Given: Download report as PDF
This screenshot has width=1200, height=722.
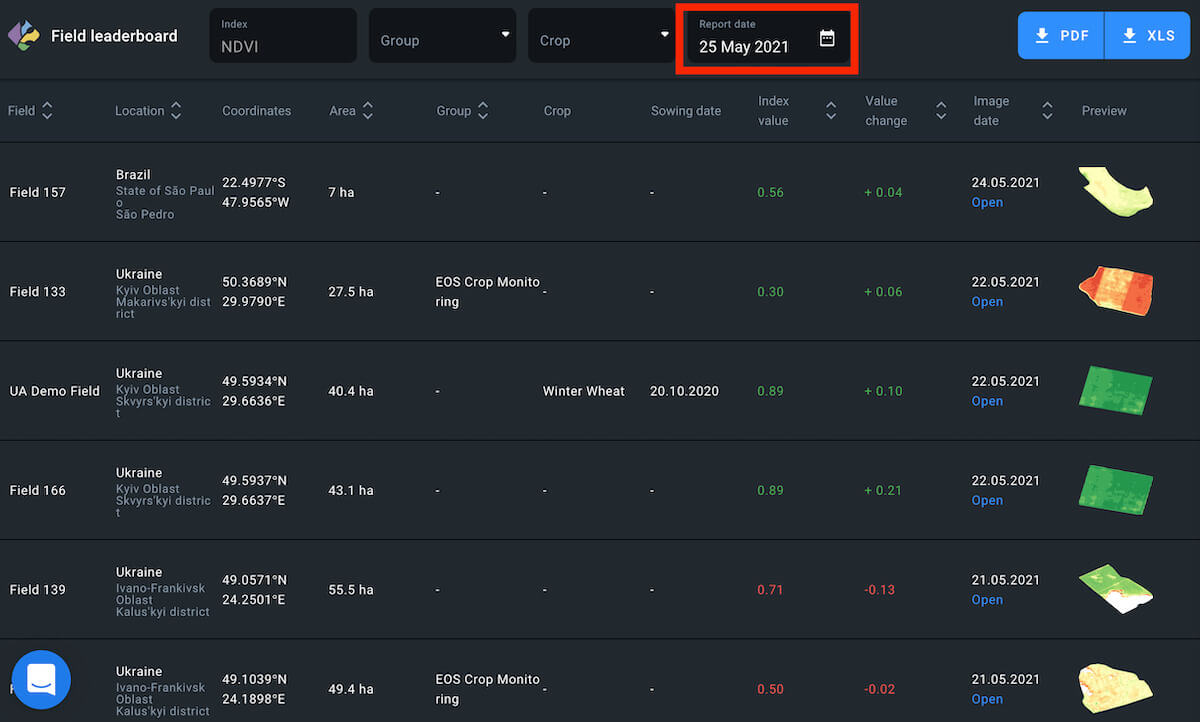Looking at the screenshot, I should point(1061,36).
